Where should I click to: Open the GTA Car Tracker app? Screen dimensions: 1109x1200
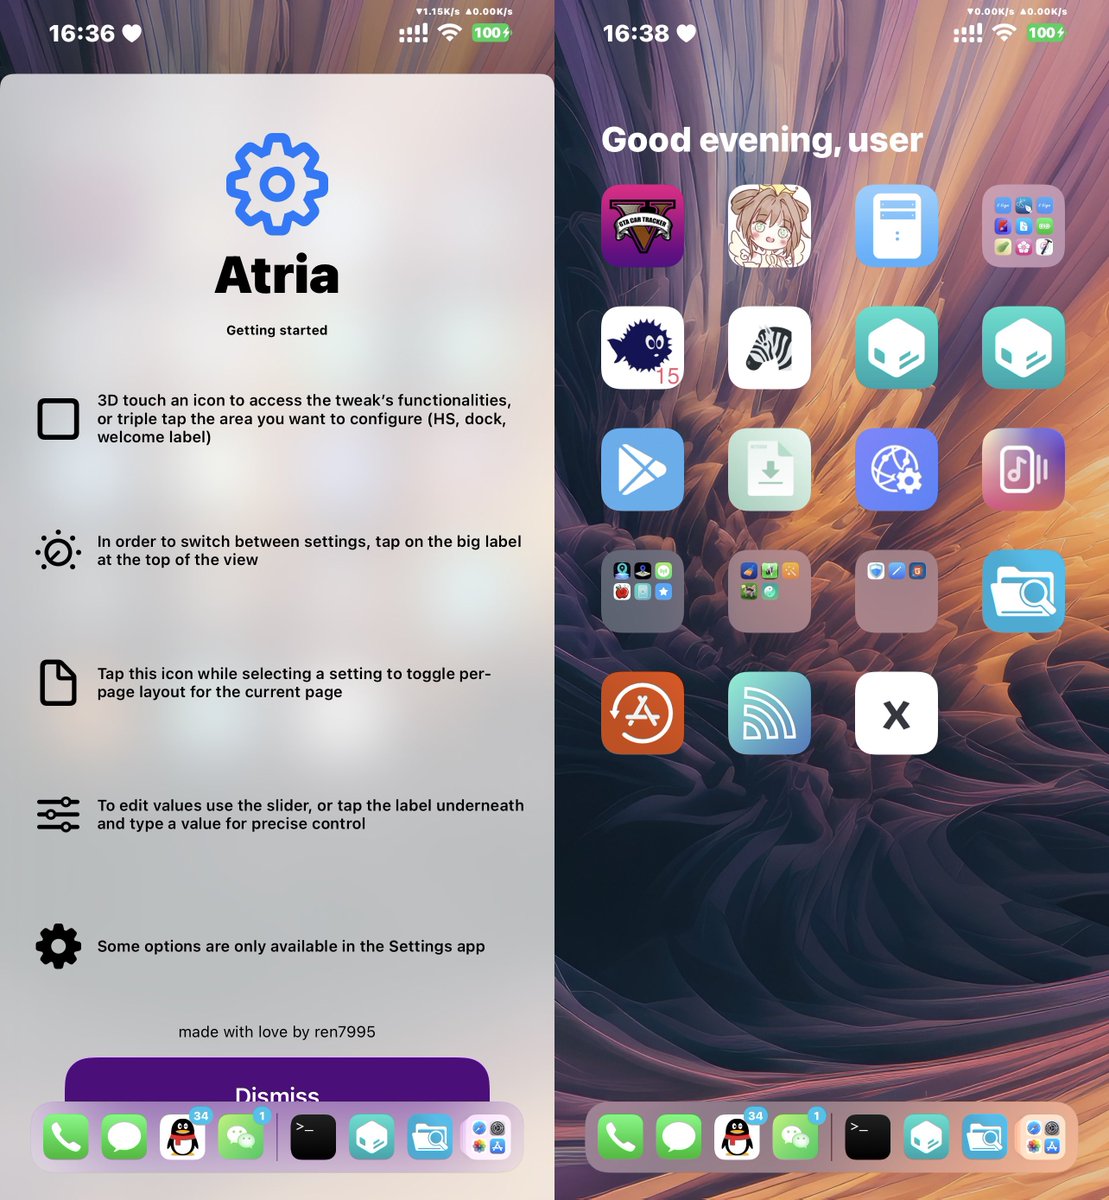click(x=642, y=226)
